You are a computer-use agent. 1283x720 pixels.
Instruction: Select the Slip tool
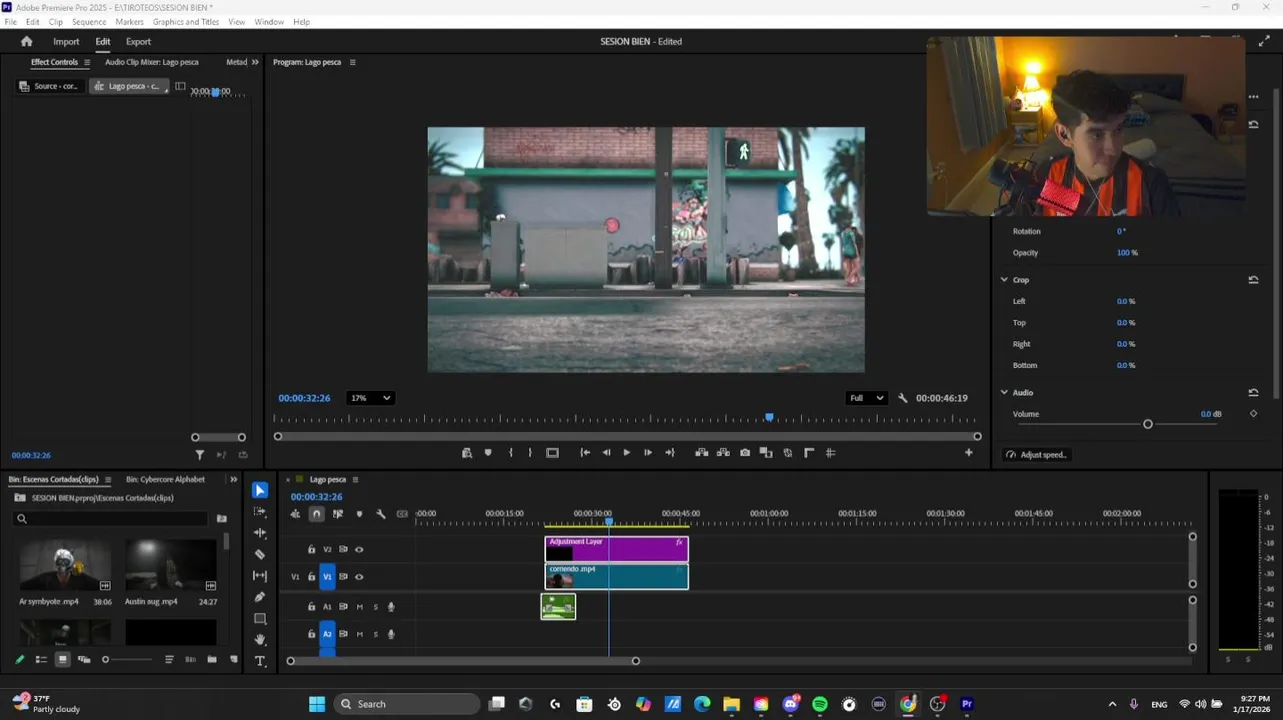(x=260, y=576)
